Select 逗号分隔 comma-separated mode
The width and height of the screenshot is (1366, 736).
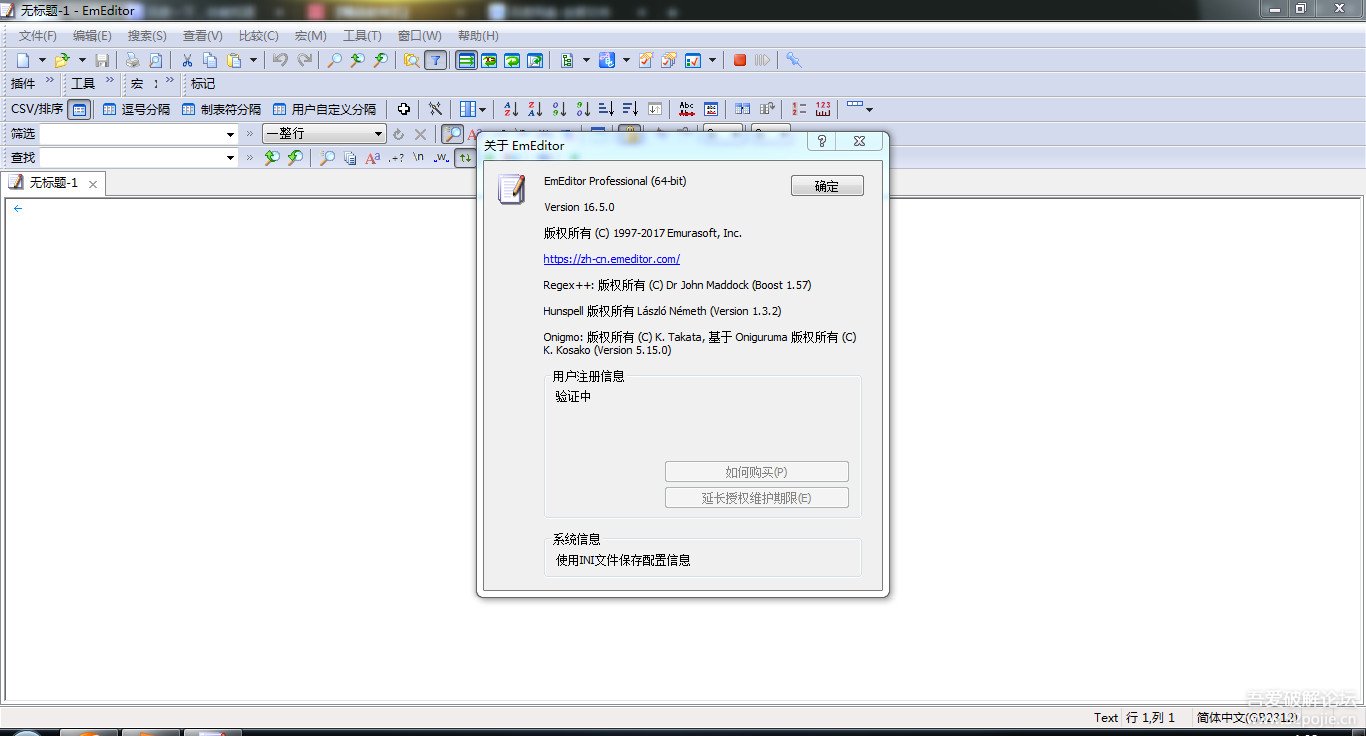[136, 109]
